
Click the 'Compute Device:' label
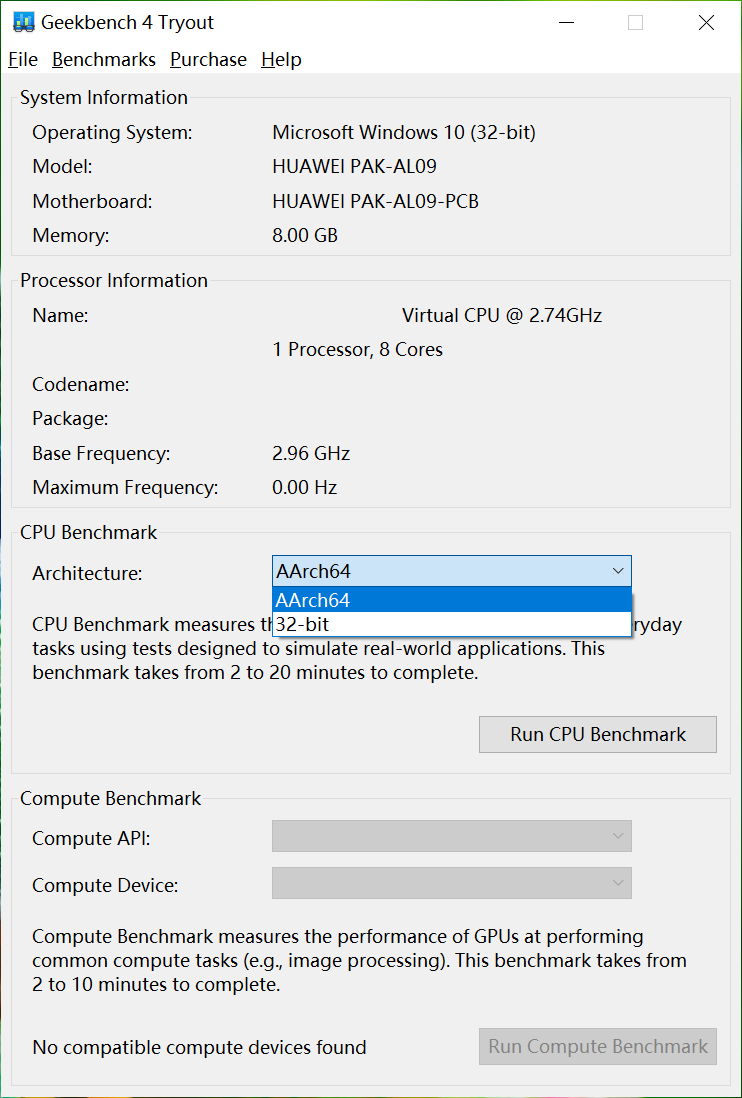click(x=105, y=885)
